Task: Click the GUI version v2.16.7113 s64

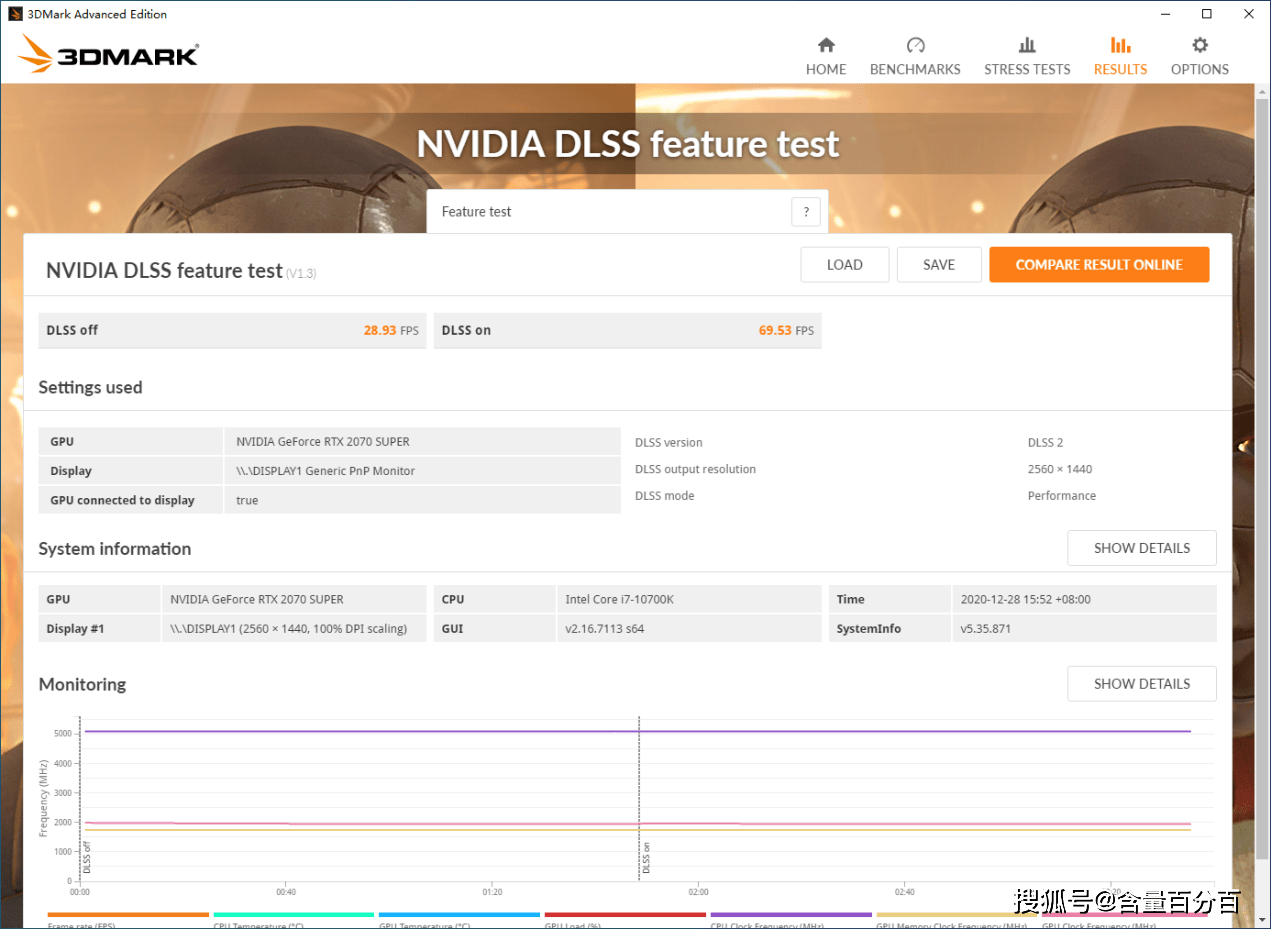Action: pyautogui.click(x=605, y=629)
